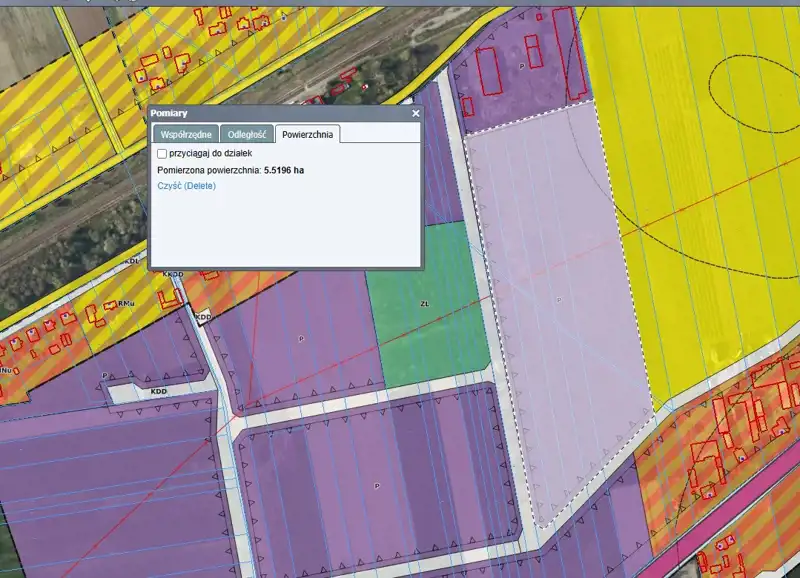Image resolution: width=800 pixels, height=578 pixels.
Task: Switch to the Współrzędne tab
Action: (185, 134)
